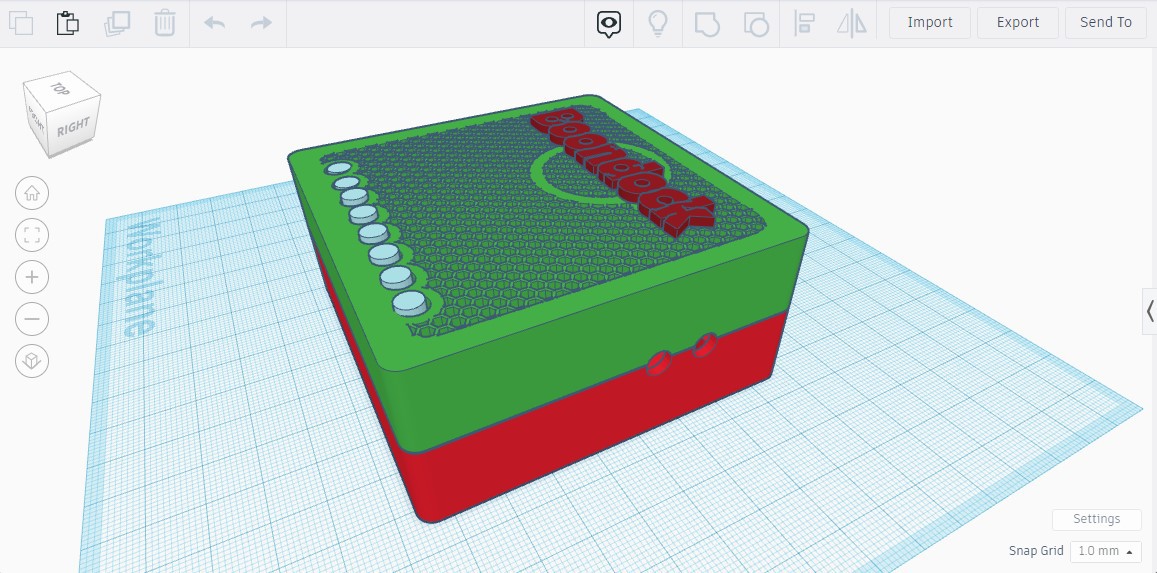Screen dimensions: 1157x573
Task: Click the Undo arrow
Action: [x=215, y=23]
